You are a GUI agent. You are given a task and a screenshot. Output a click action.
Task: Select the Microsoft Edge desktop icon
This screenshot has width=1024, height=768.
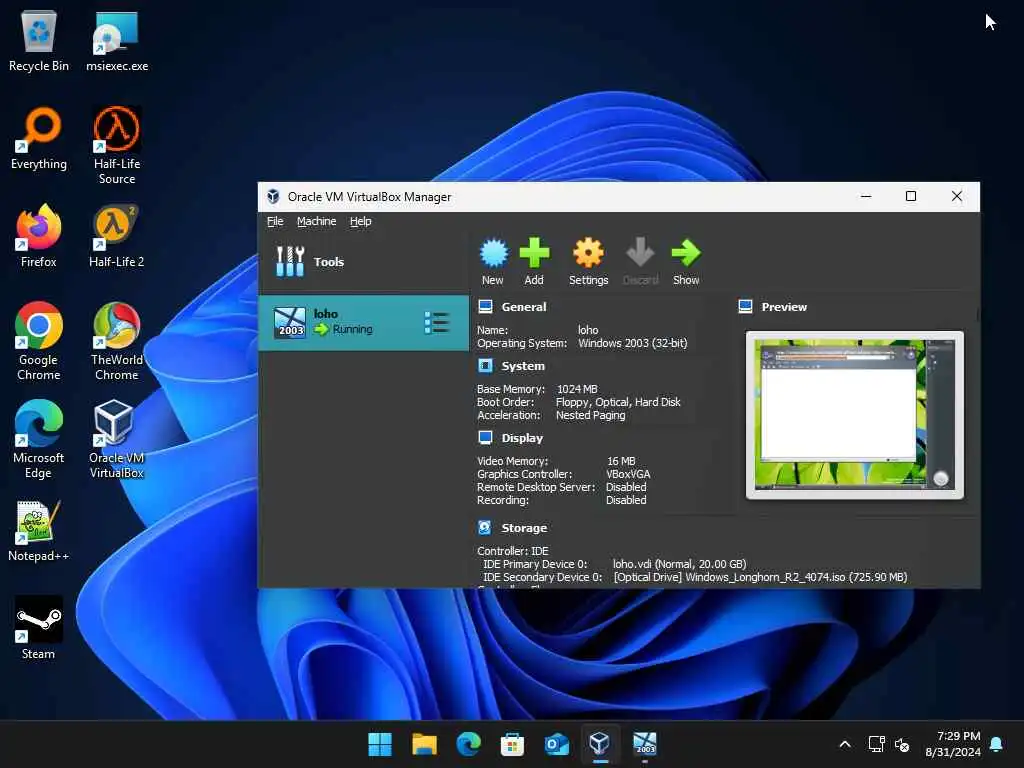[x=39, y=440]
